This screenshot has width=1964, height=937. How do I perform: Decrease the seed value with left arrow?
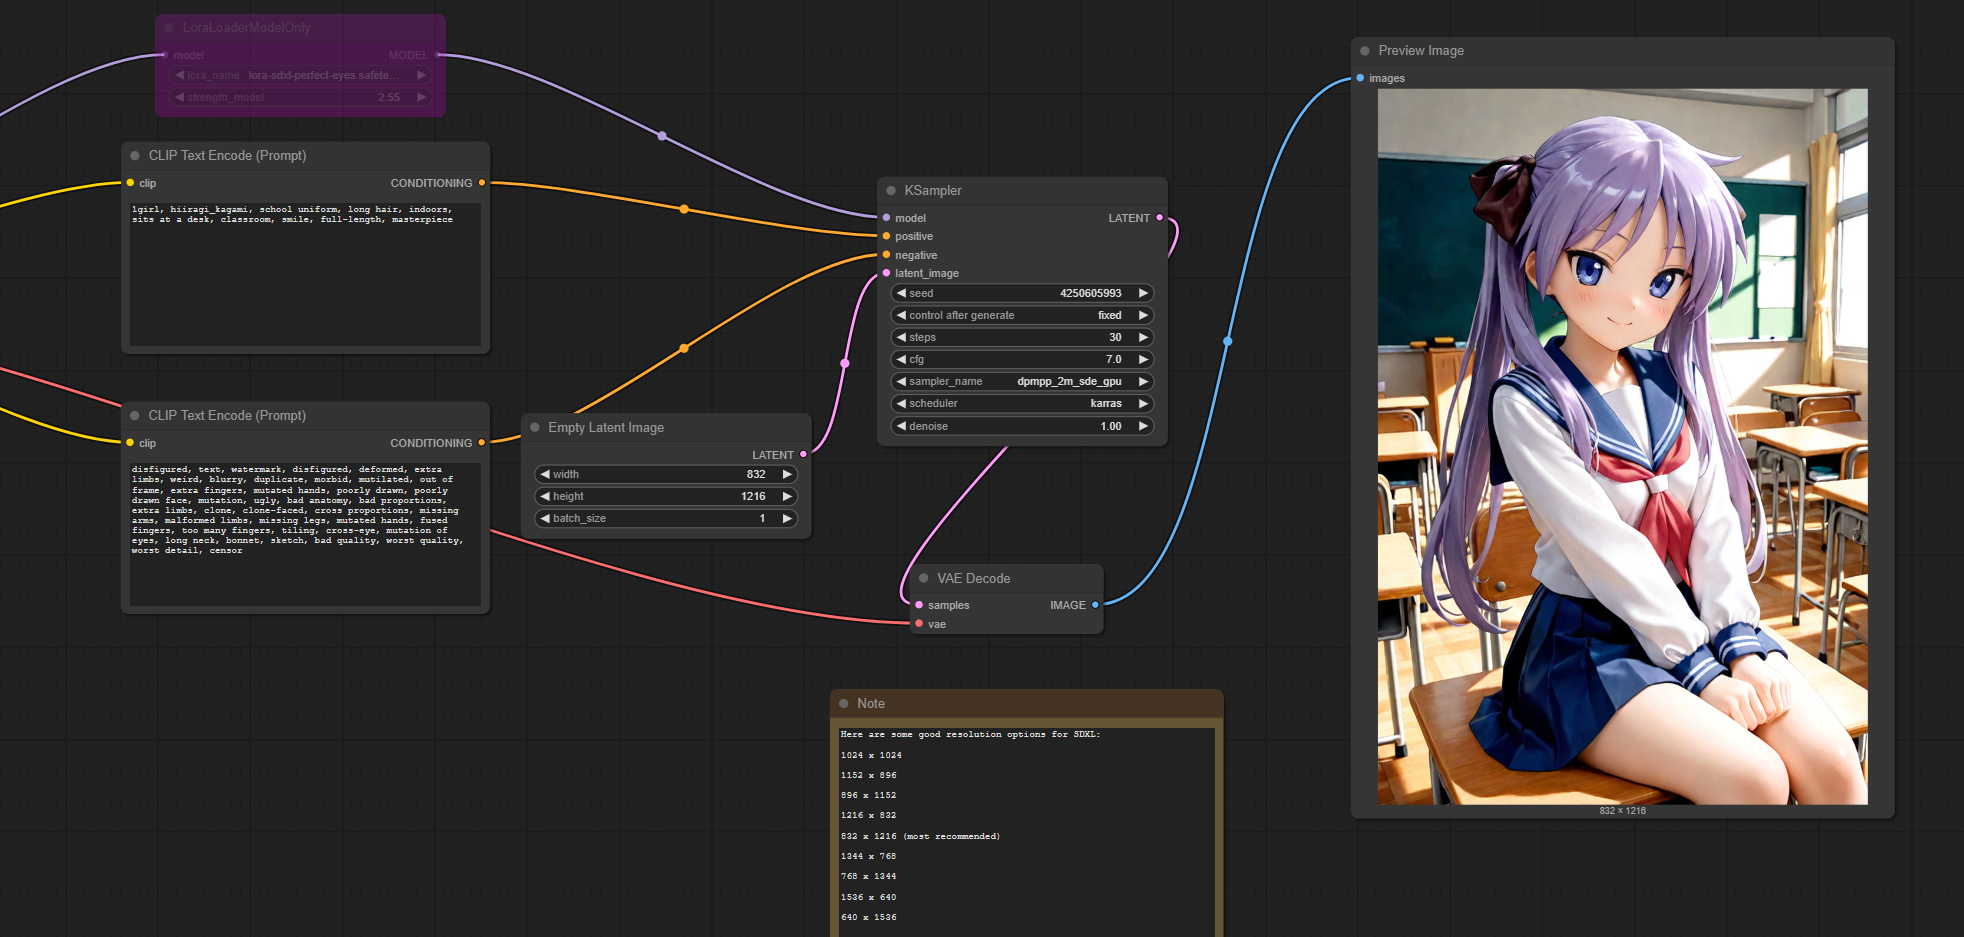901,293
